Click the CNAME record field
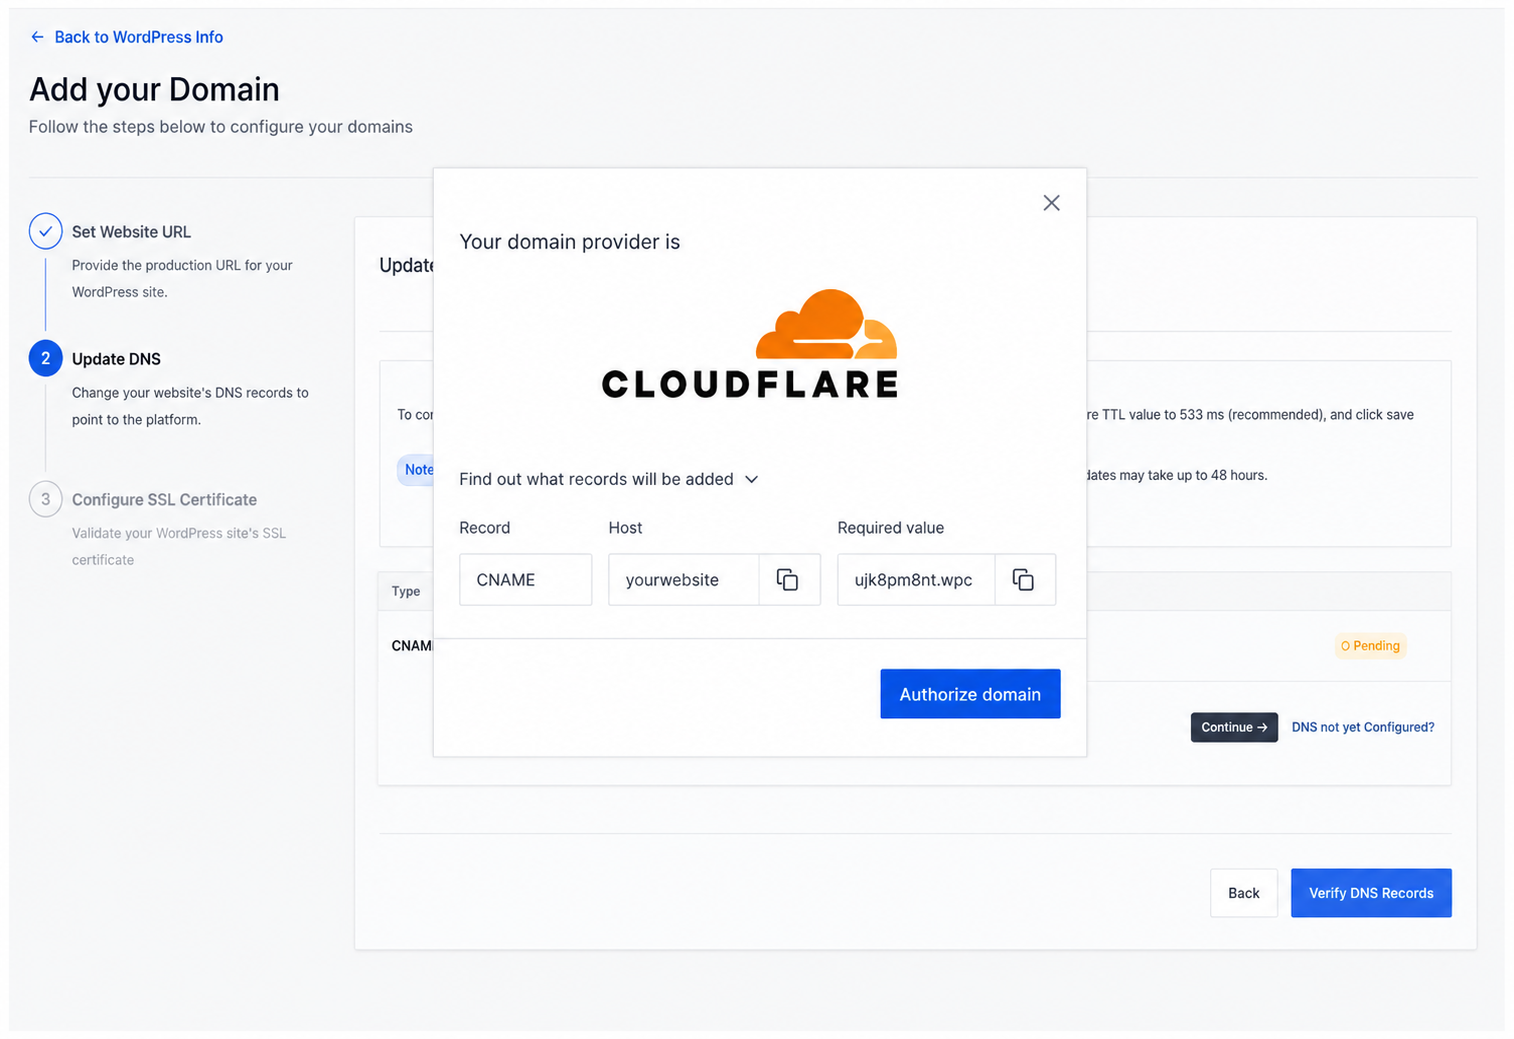1514x1039 pixels. (x=525, y=580)
